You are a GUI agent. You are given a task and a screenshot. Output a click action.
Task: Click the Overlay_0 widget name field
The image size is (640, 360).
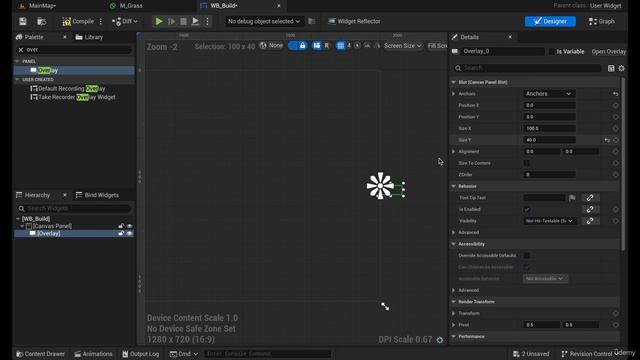pyautogui.click(x=503, y=51)
